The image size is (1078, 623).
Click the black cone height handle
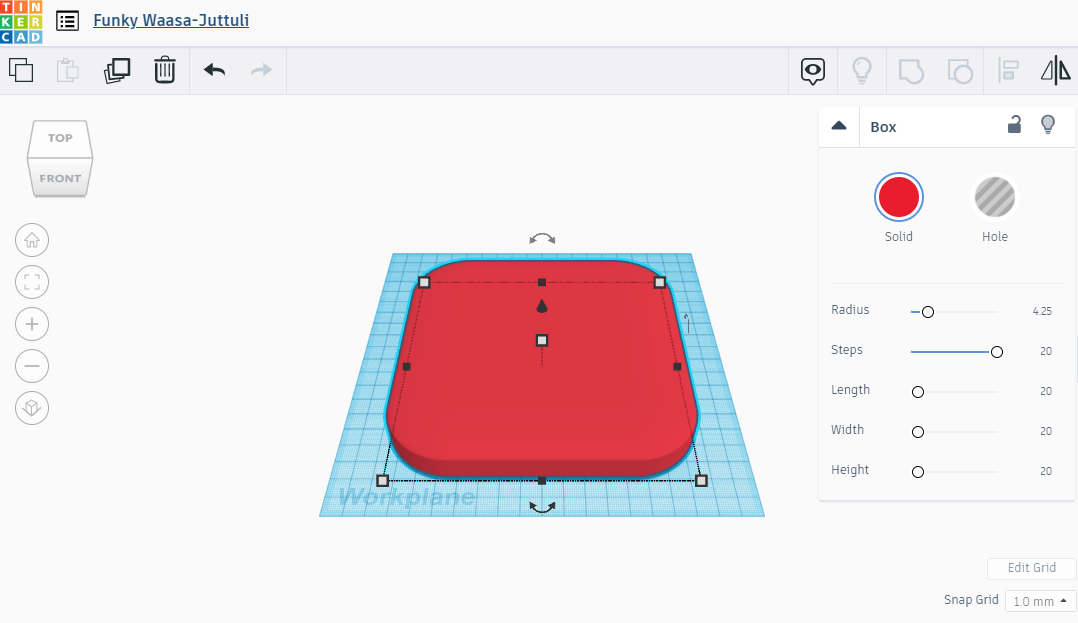point(542,306)
